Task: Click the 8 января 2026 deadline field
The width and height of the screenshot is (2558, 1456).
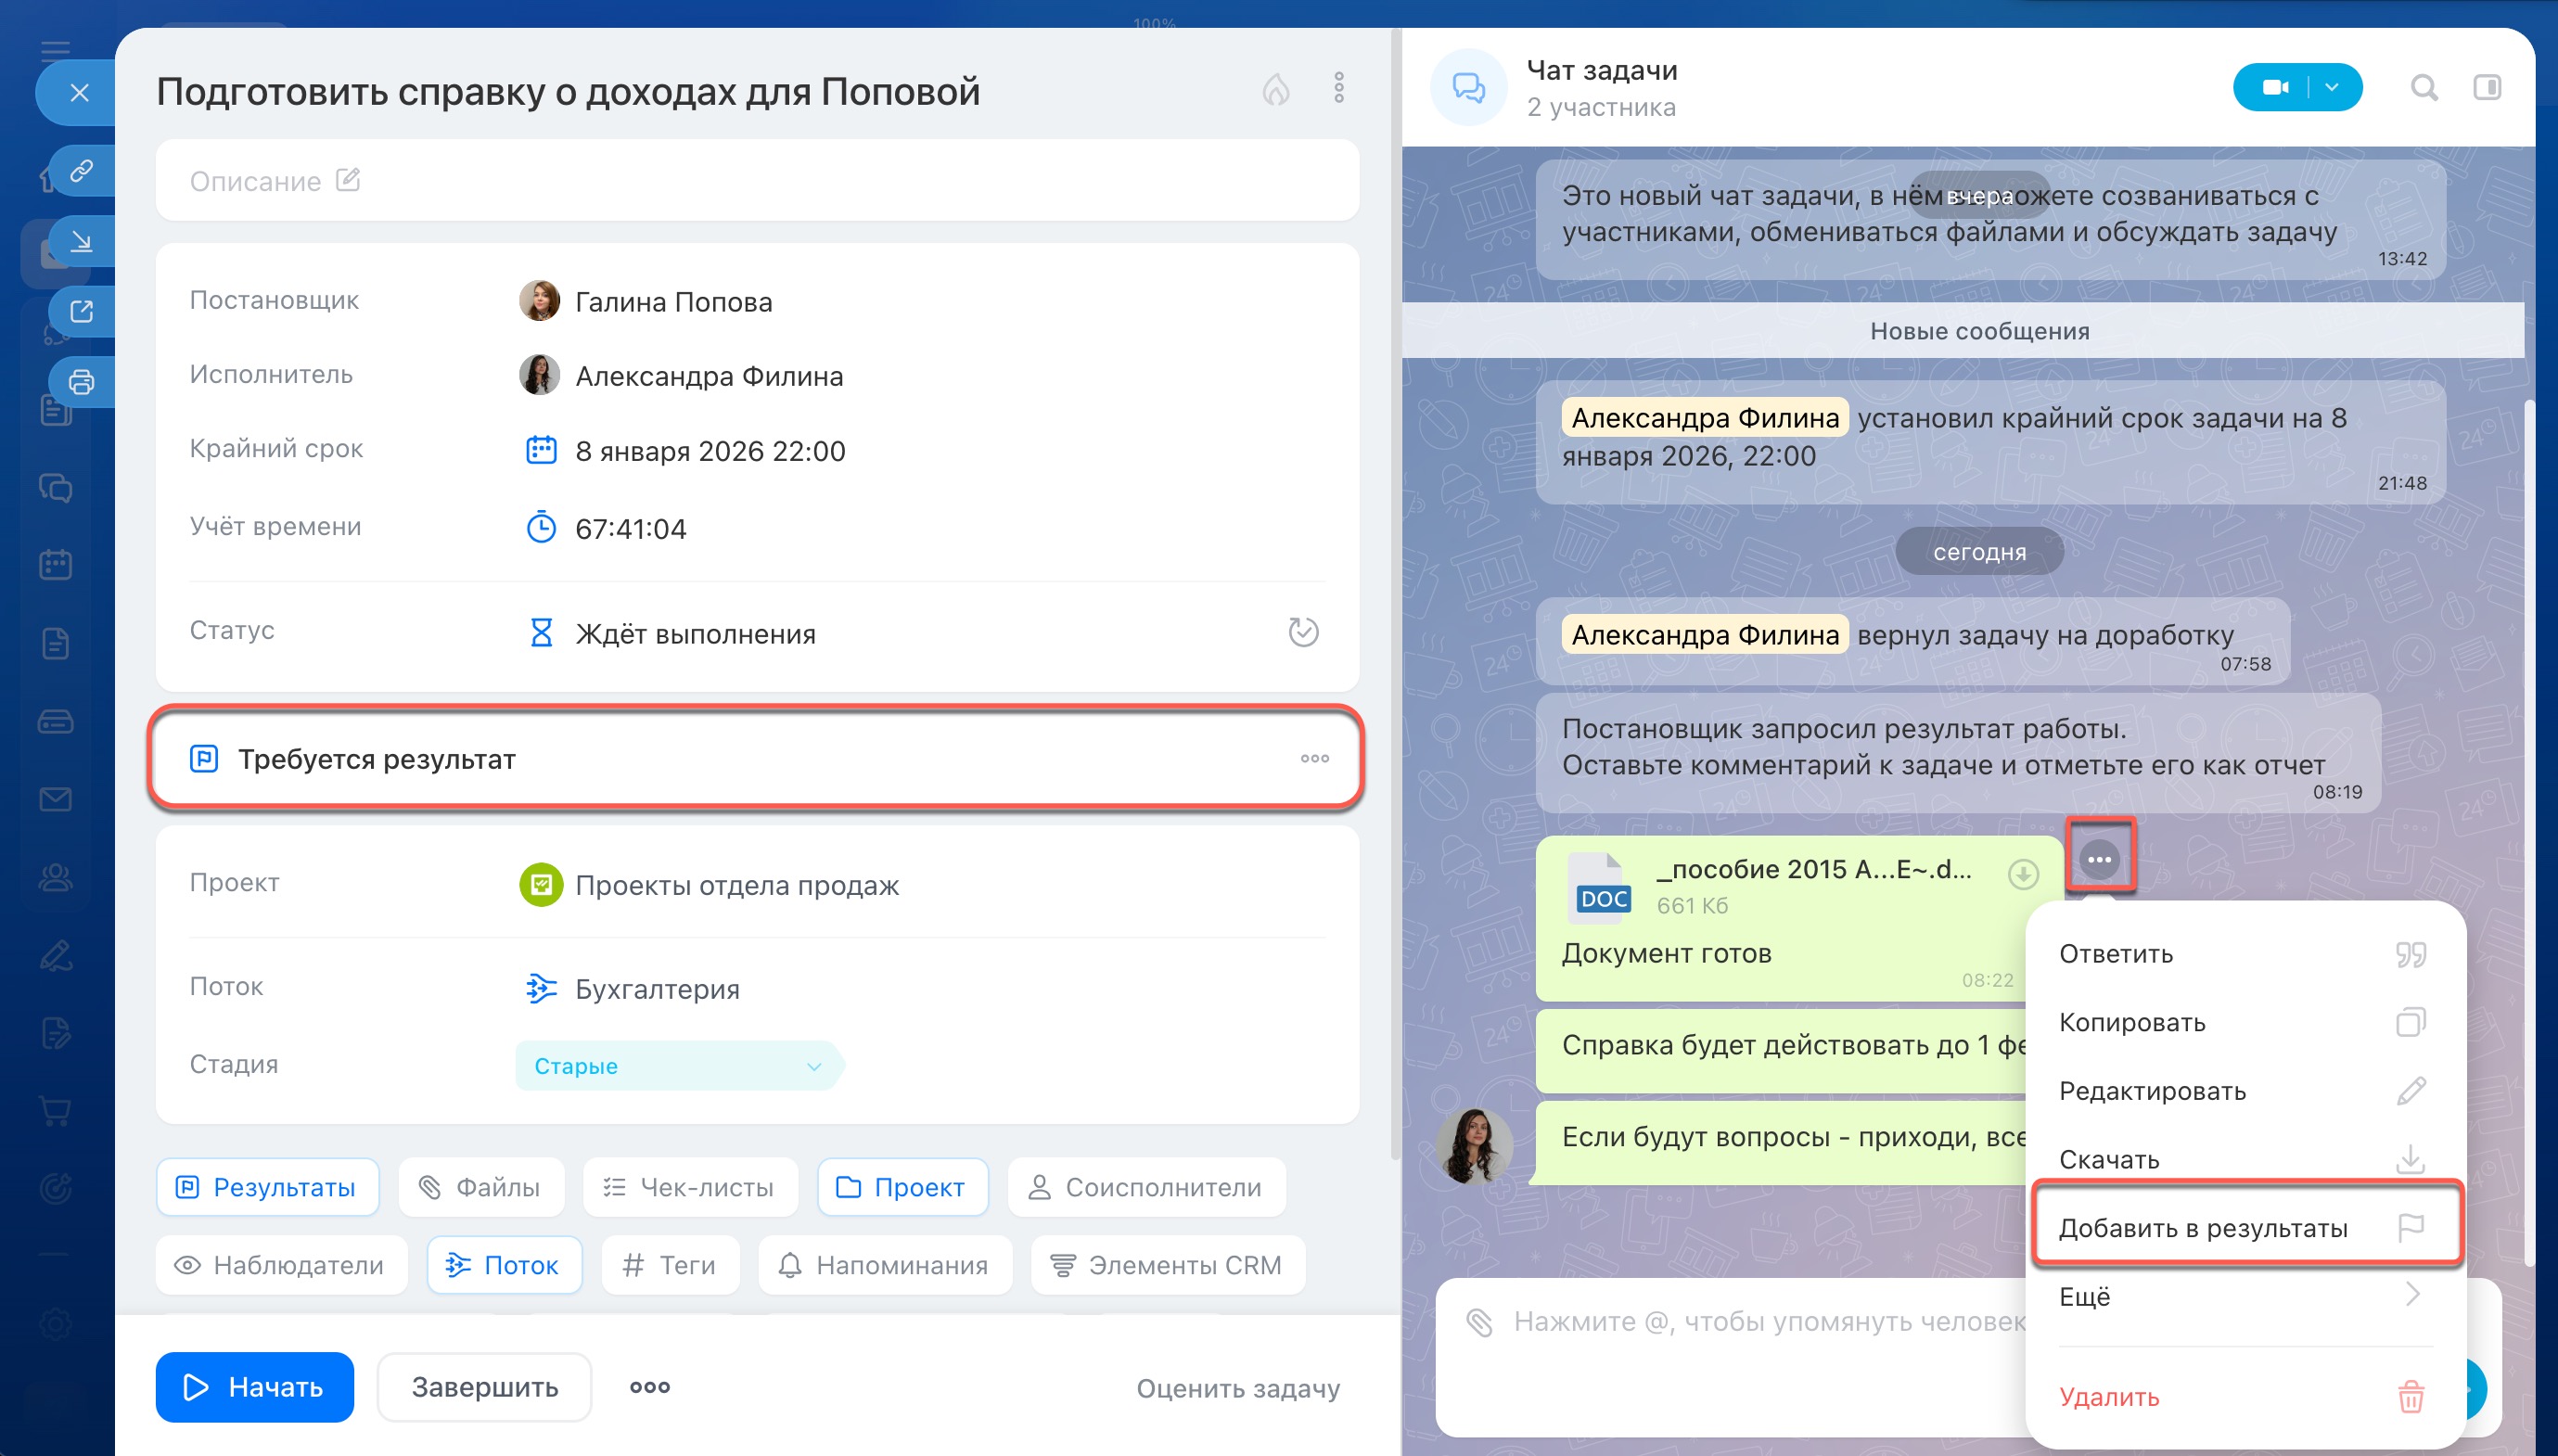Action: [709, 451]
